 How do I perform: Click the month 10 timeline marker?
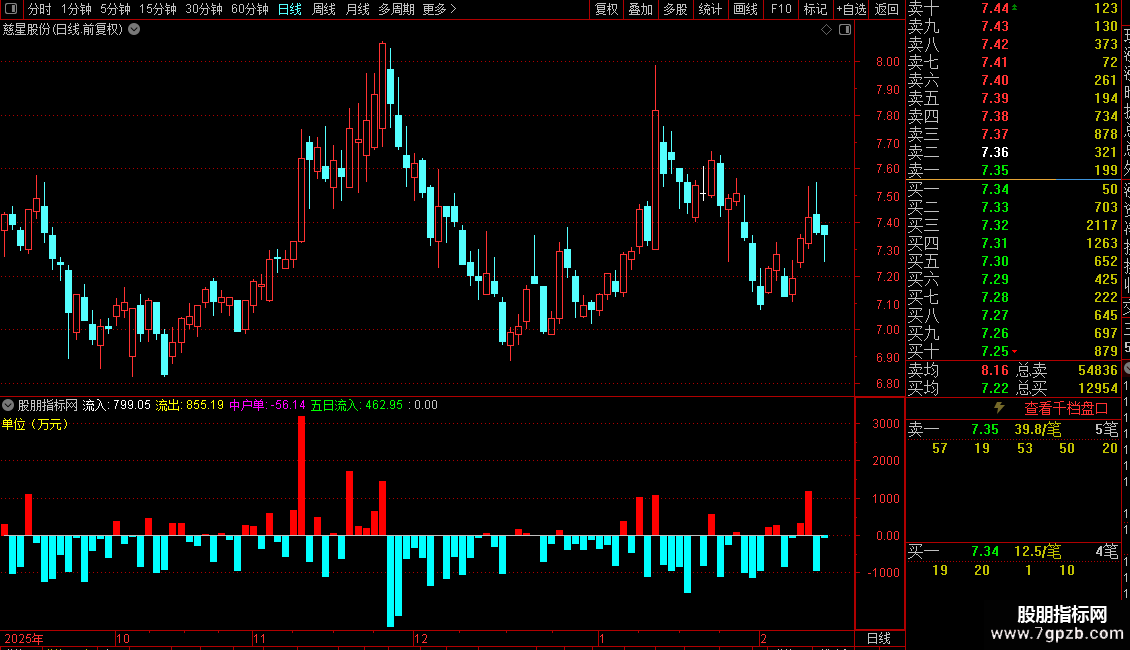pos(123,638)
